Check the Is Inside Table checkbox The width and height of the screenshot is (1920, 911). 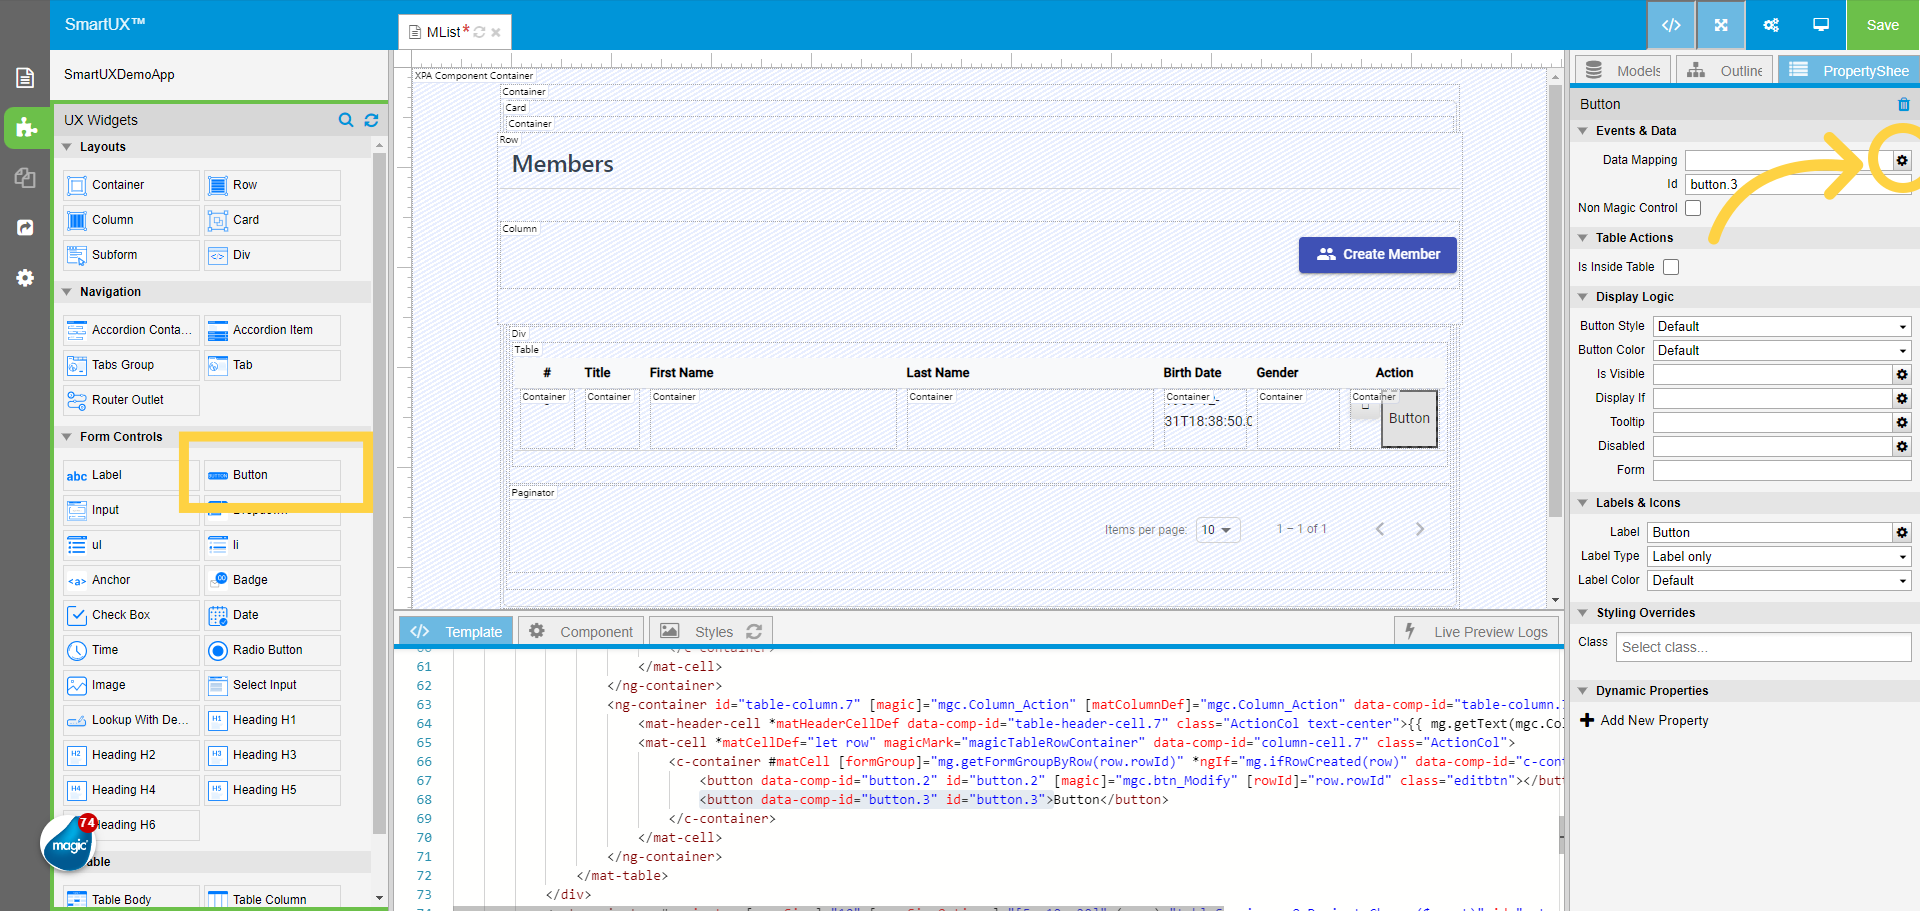1671,266
